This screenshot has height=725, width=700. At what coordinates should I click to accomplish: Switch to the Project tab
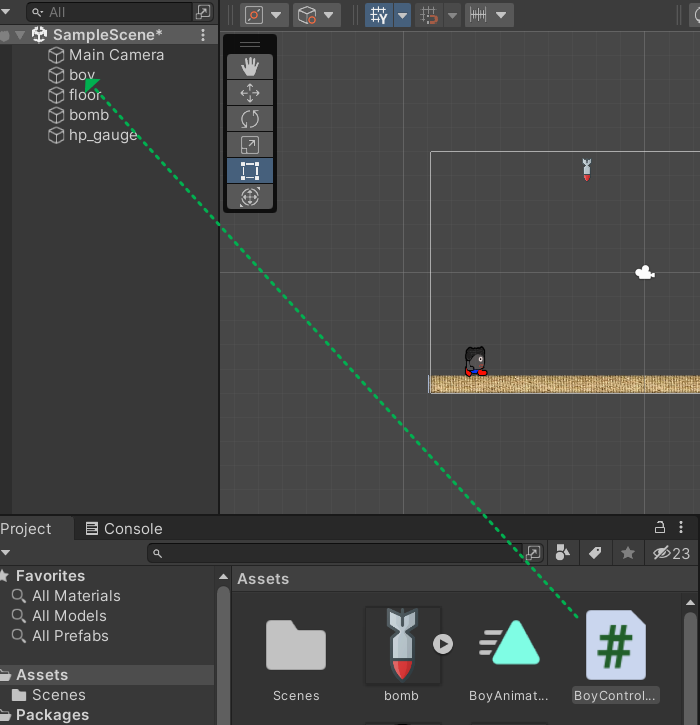pos(26,528)
